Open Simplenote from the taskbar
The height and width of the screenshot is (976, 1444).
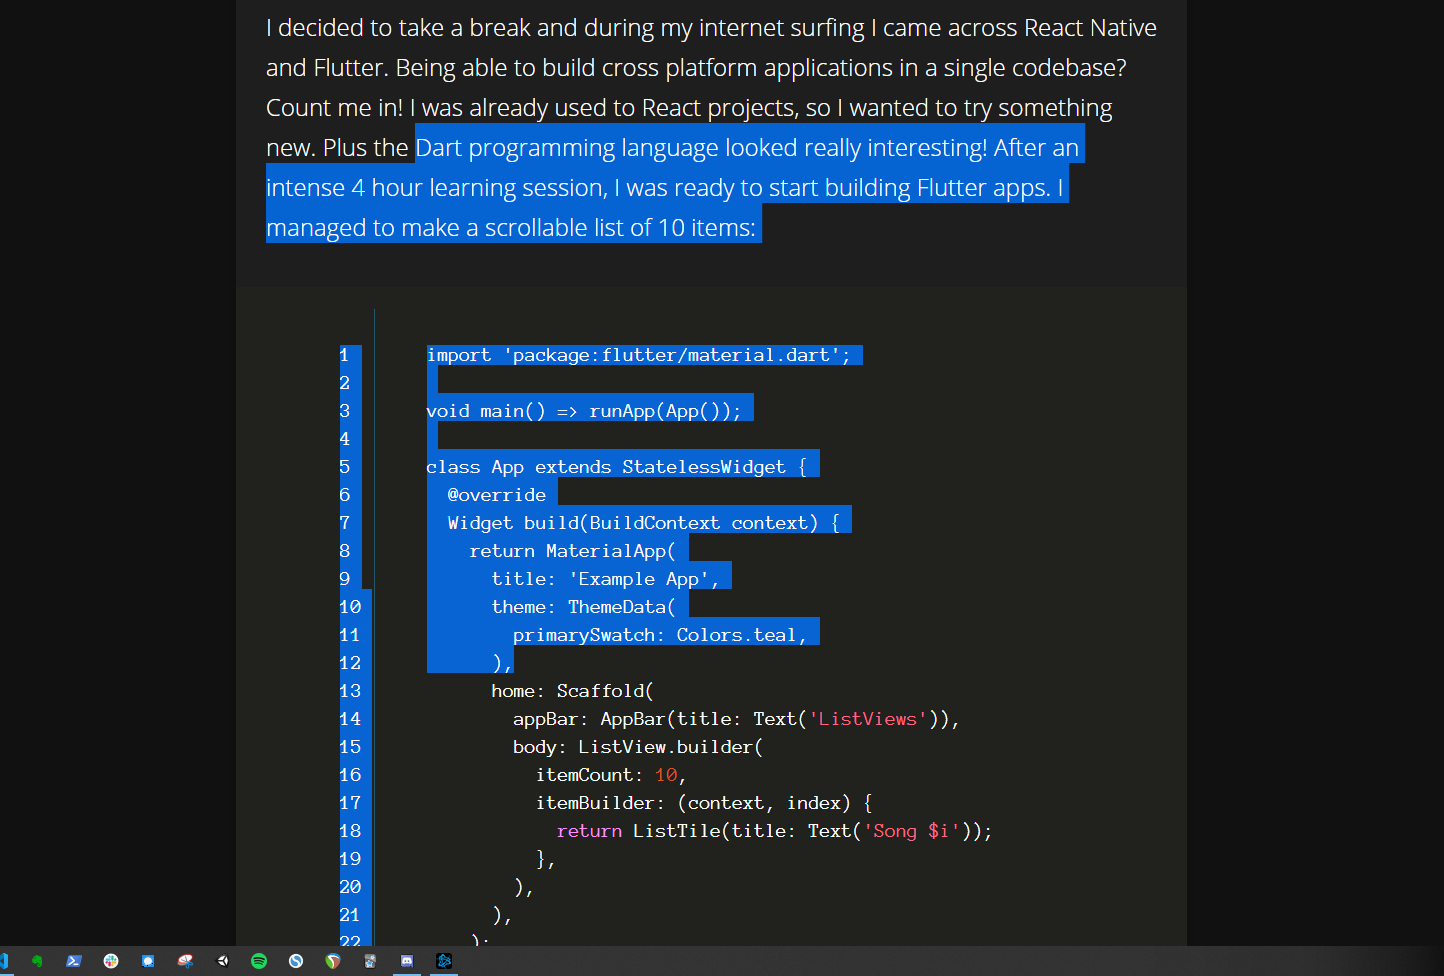(296, 961)
